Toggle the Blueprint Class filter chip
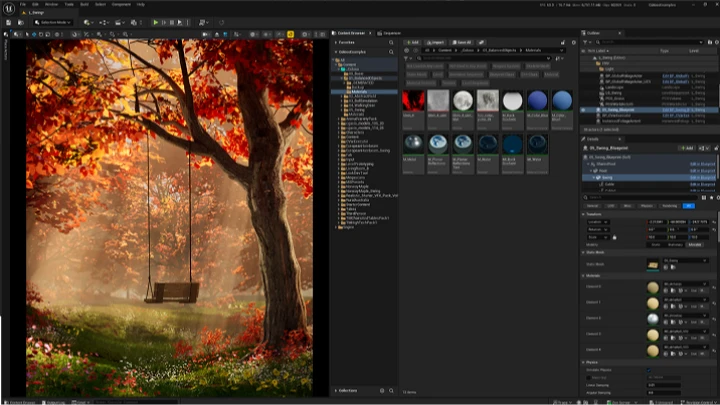 502,74
